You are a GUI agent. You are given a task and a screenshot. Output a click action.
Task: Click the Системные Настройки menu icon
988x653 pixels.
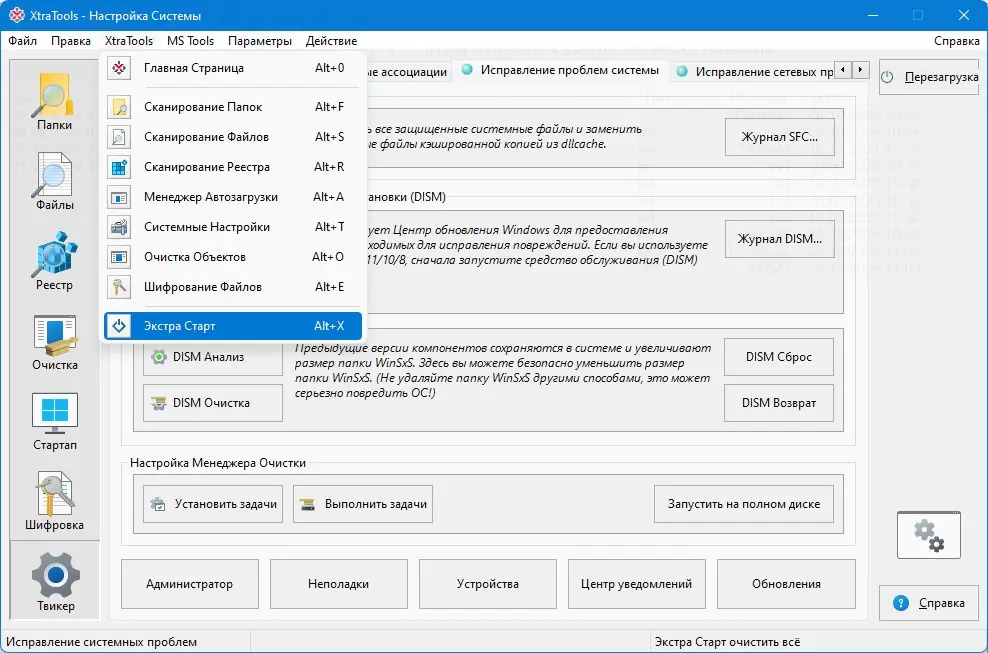[119, 227]
